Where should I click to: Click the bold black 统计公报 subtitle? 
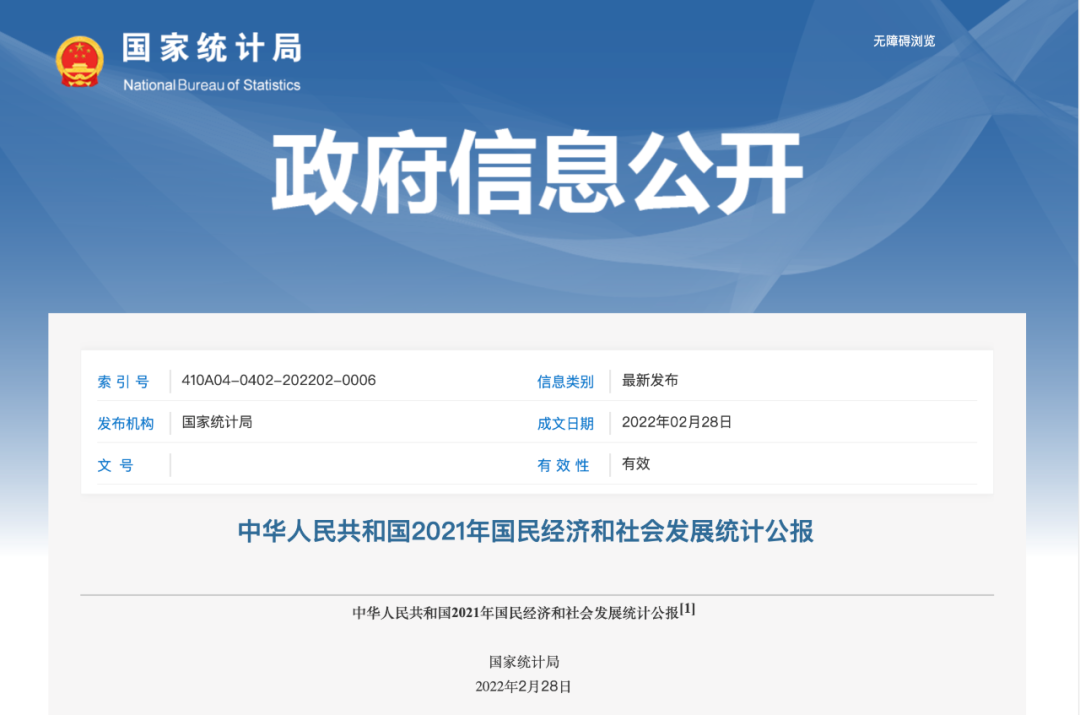(515, 613)
